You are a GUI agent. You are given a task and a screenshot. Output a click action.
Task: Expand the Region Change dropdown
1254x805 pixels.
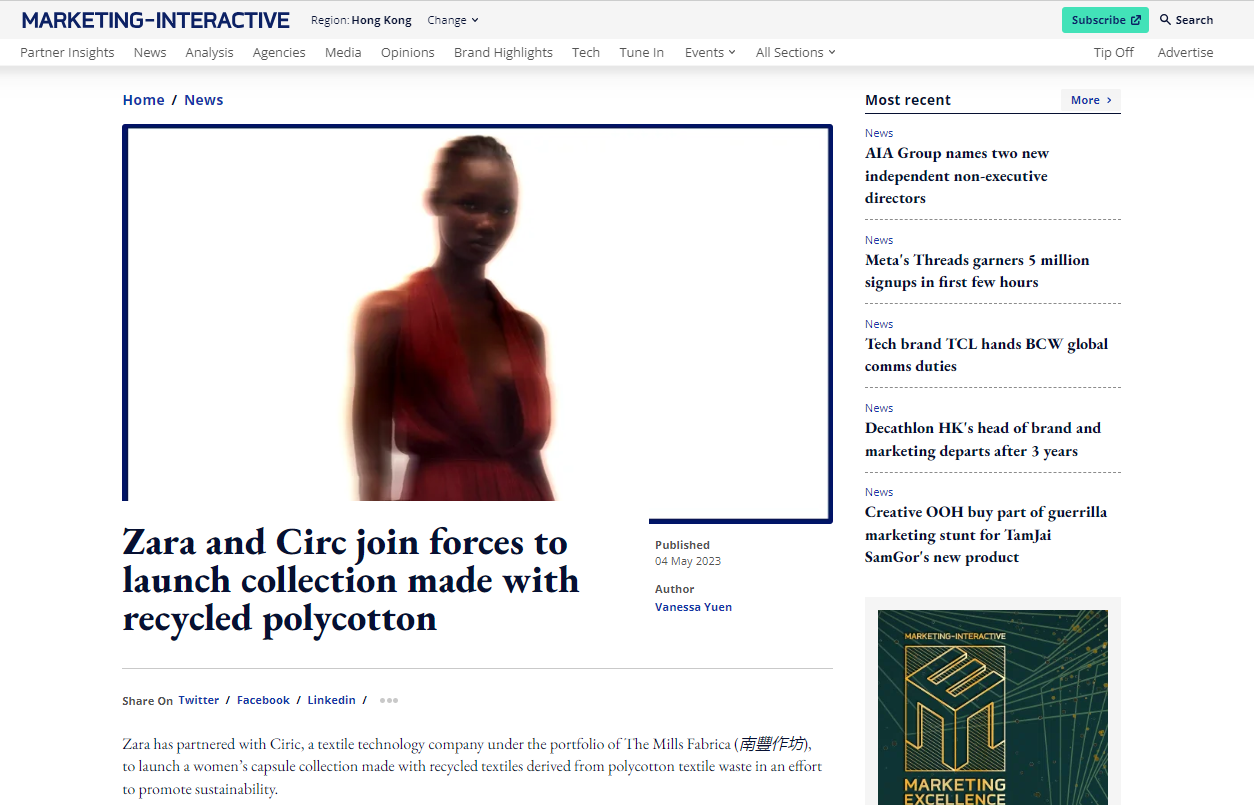click(x=452, y=19)
